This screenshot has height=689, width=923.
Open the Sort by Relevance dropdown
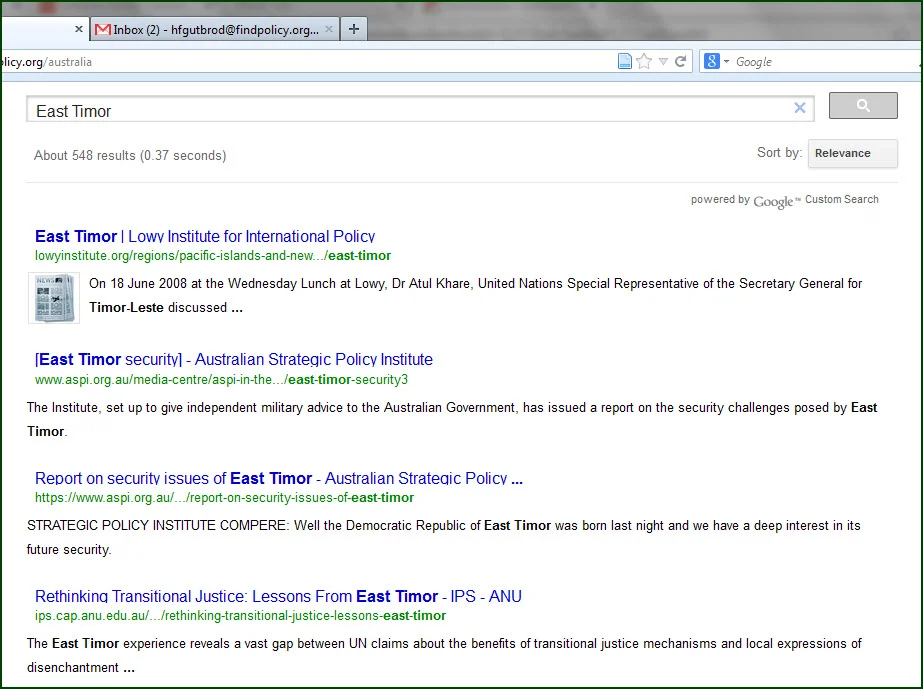point(852,153)
